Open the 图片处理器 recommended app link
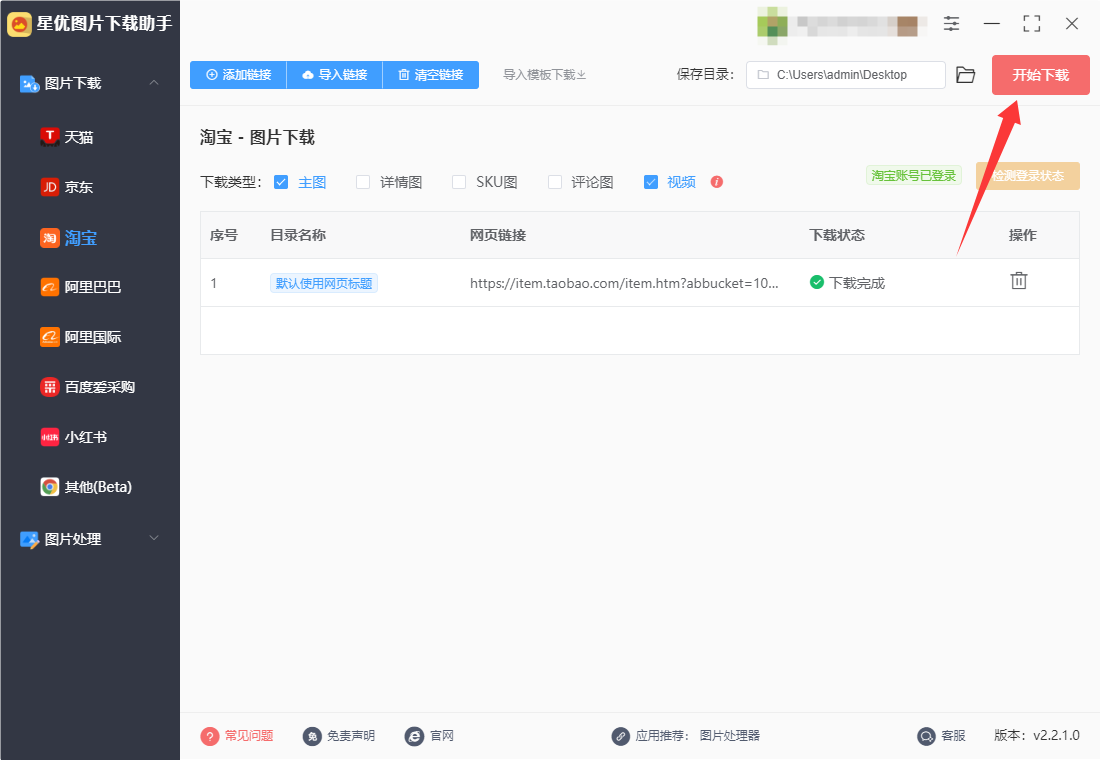The image size is (1100, 760). 730,735
